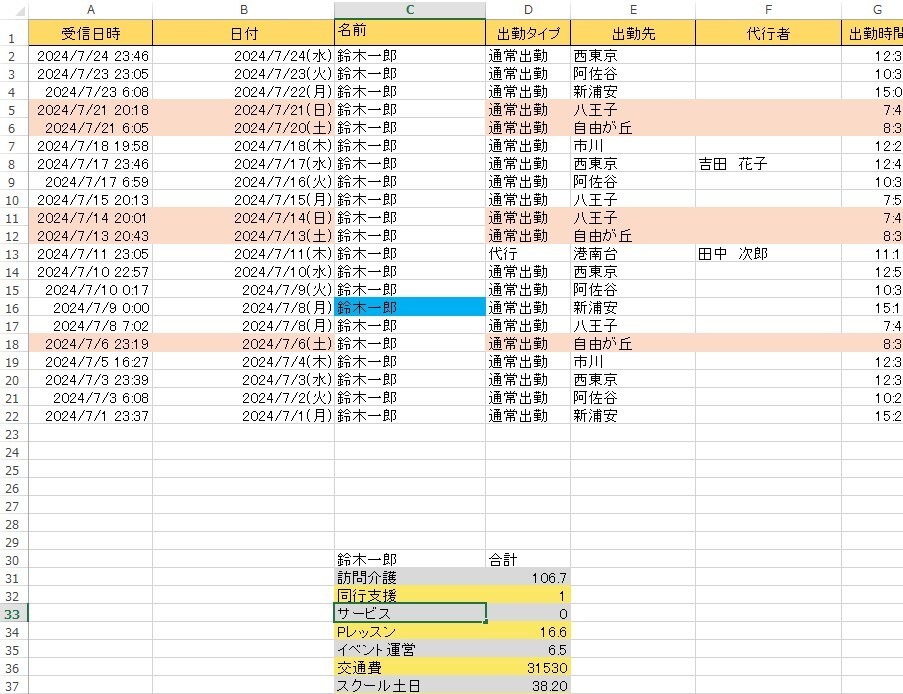The width and height of the screenshot is (903, 694).
Task: Select column header F
Action: [x=768, y=9]
